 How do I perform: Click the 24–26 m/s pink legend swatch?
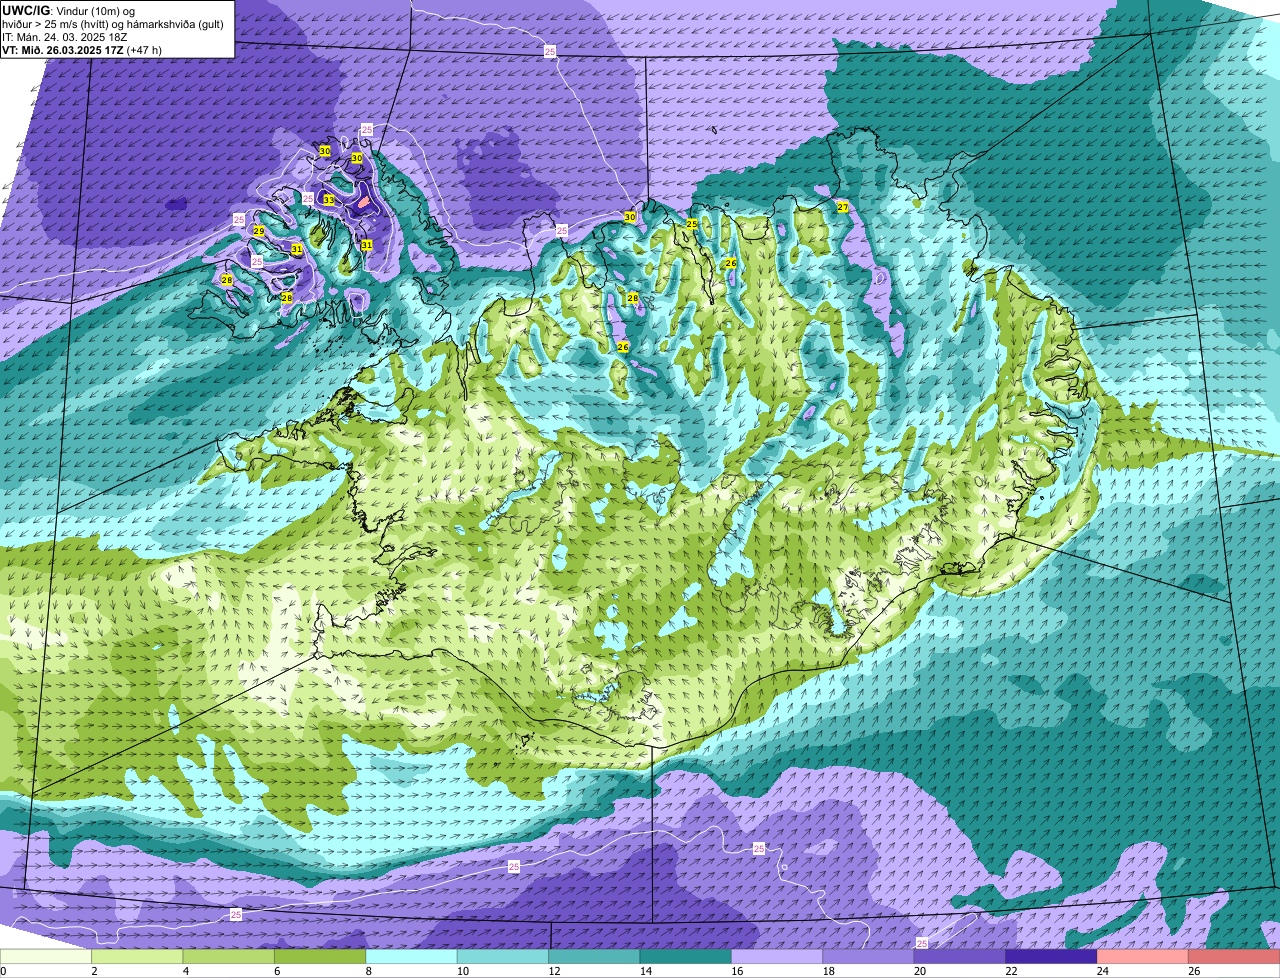tap(1143, 957)
